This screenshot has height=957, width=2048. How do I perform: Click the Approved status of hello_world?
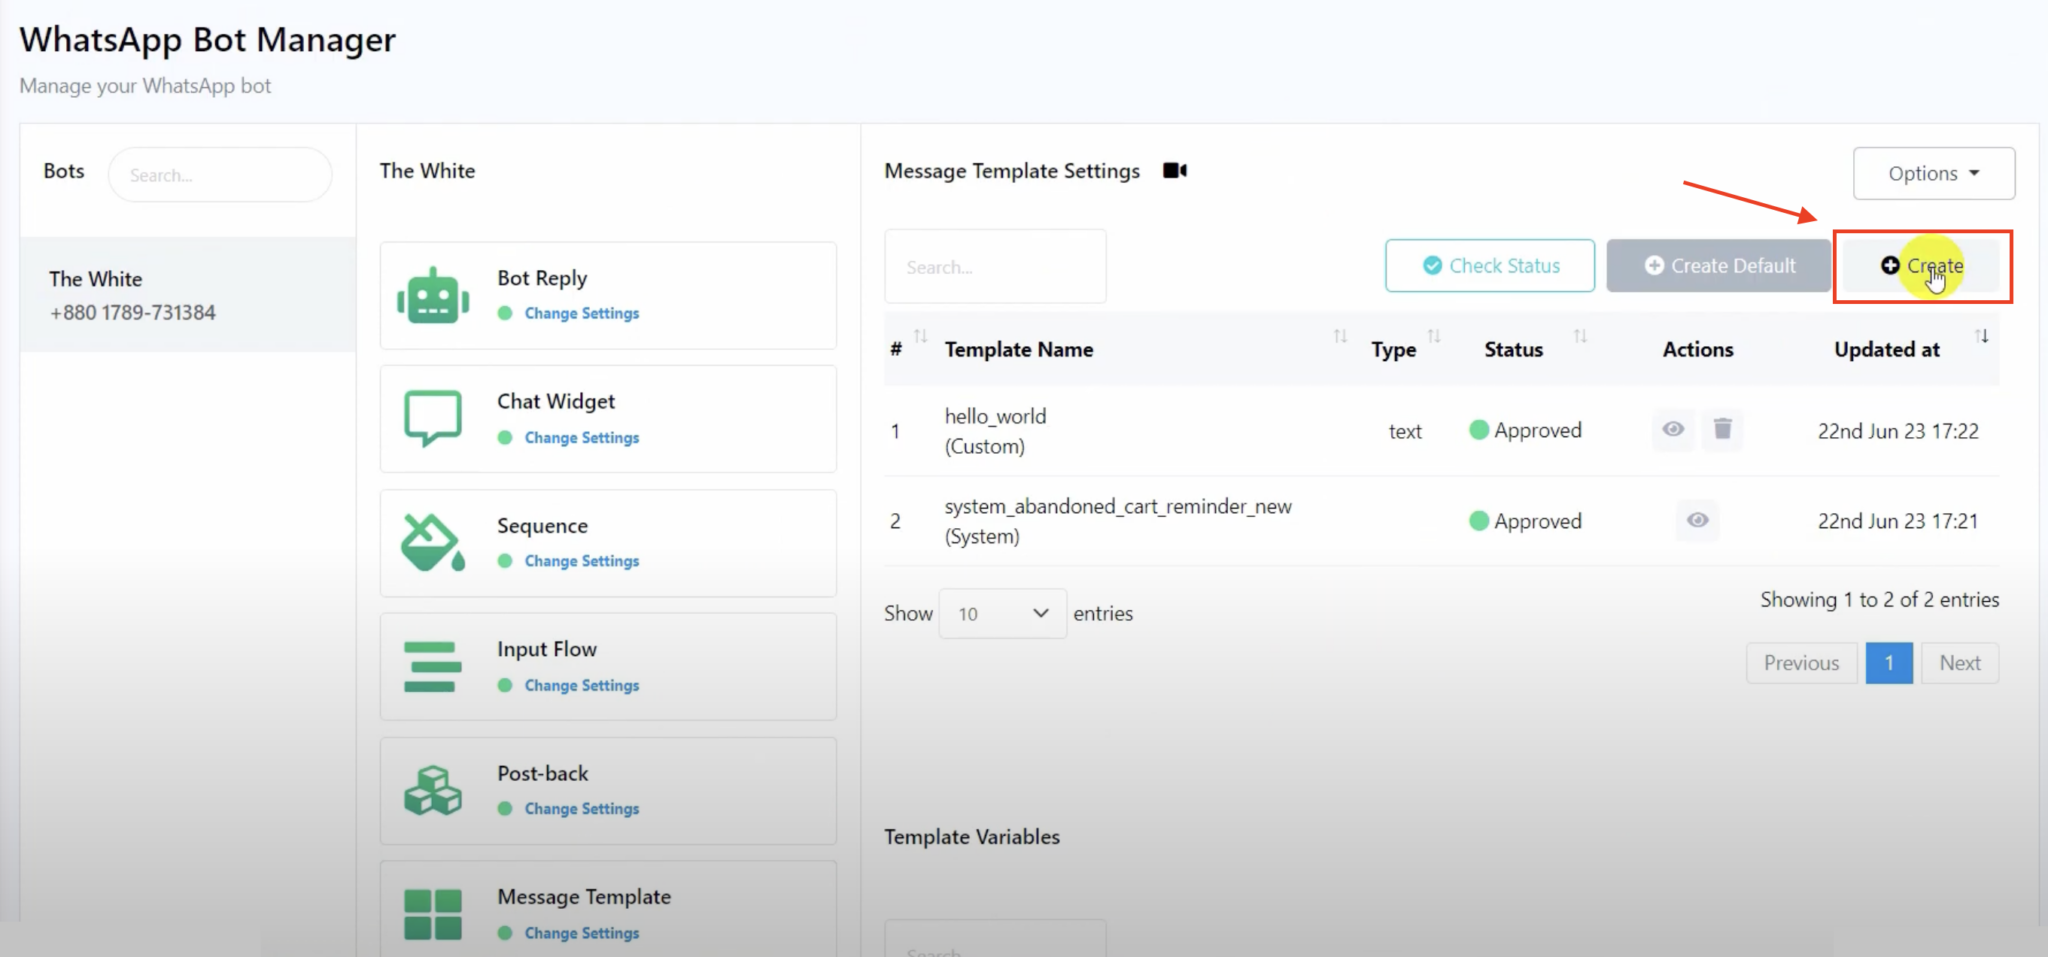1526,430
